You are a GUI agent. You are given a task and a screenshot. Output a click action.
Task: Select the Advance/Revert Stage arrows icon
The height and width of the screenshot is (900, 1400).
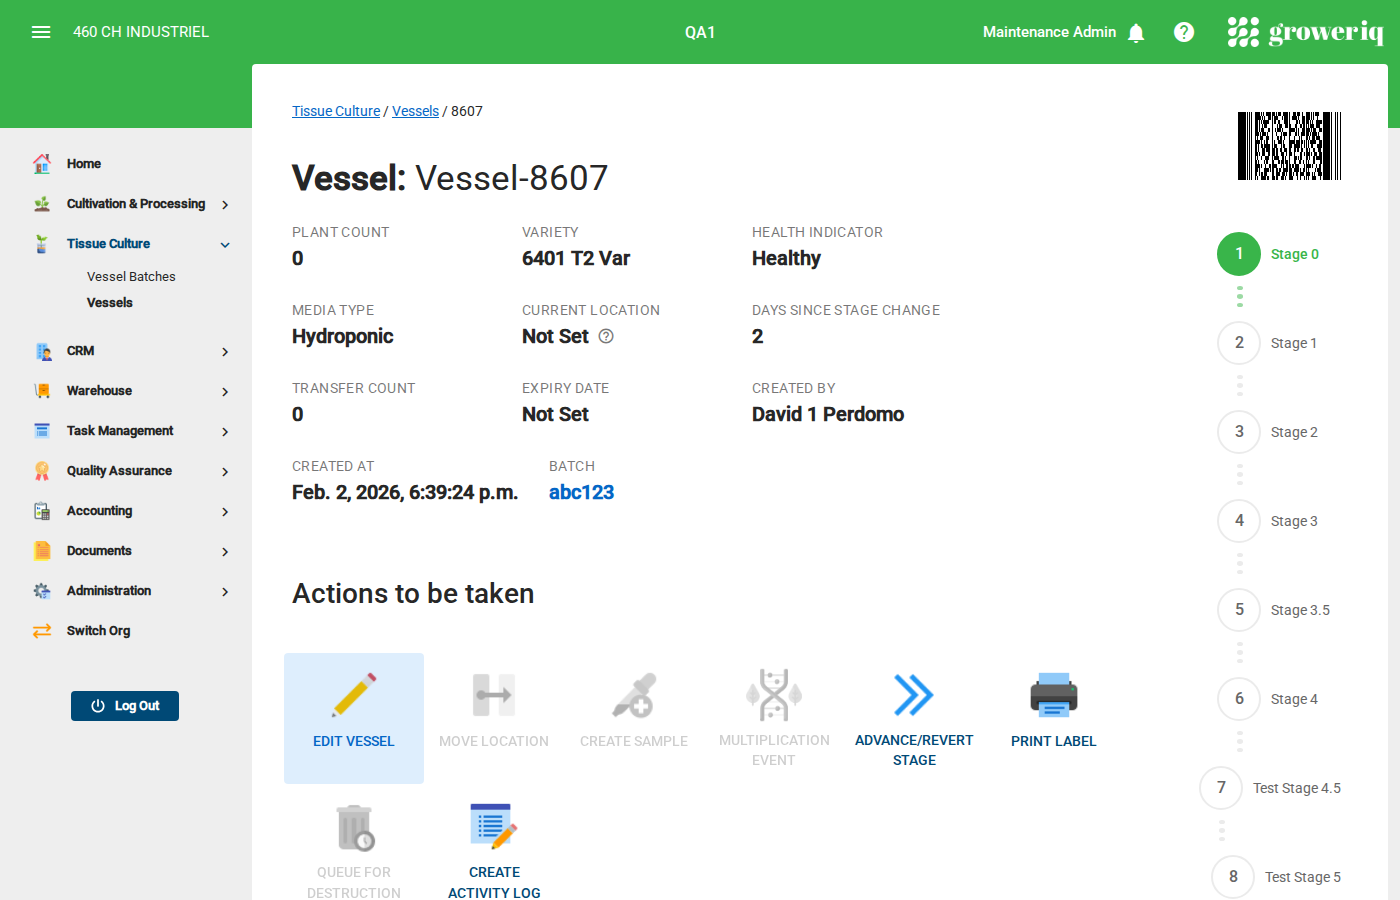point(914,694)
